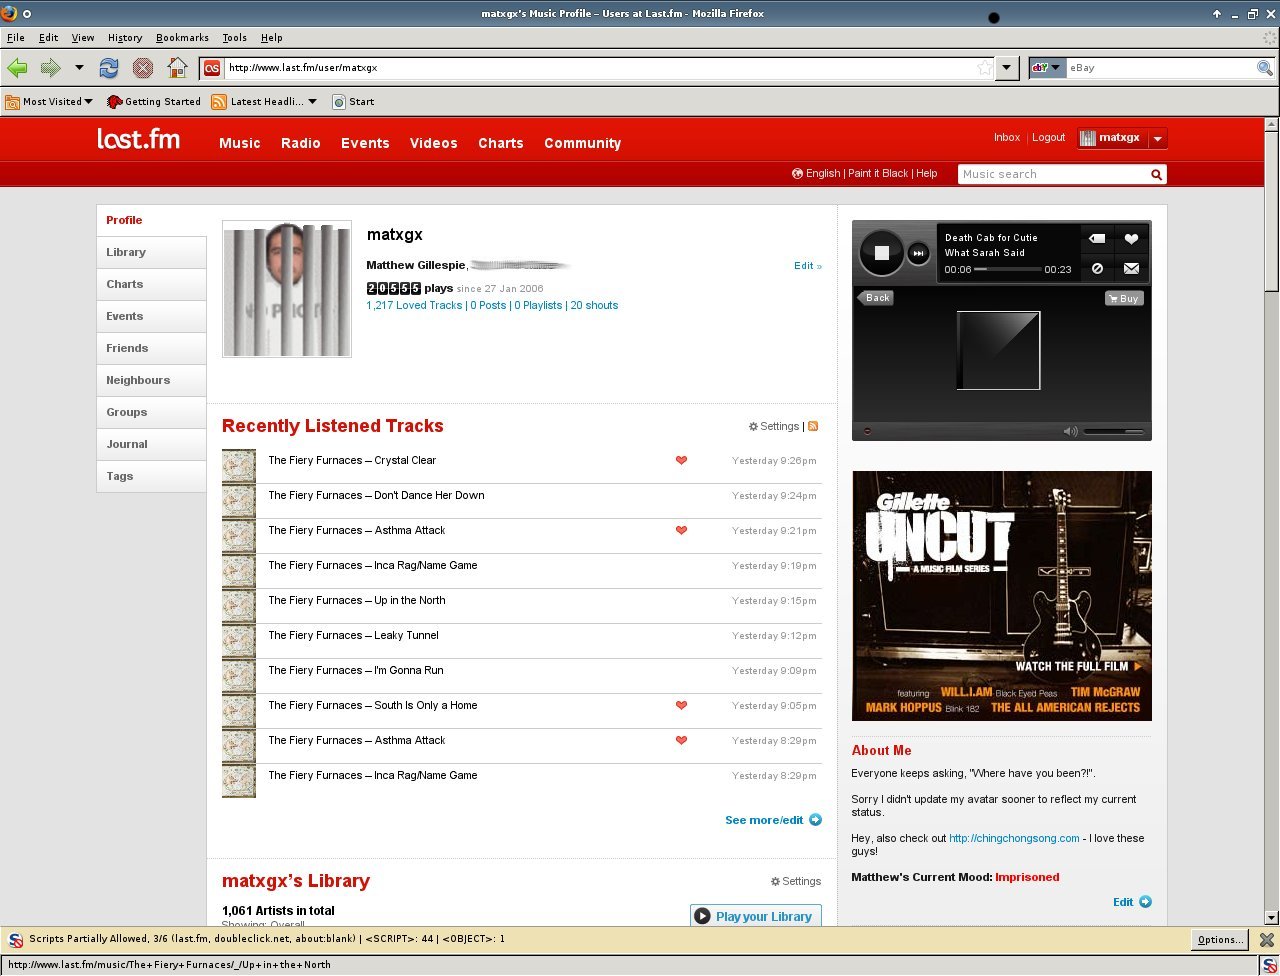Click the Last.fm site favicon in address bar
Screen dimensions: 1280x976
(211, 68)
